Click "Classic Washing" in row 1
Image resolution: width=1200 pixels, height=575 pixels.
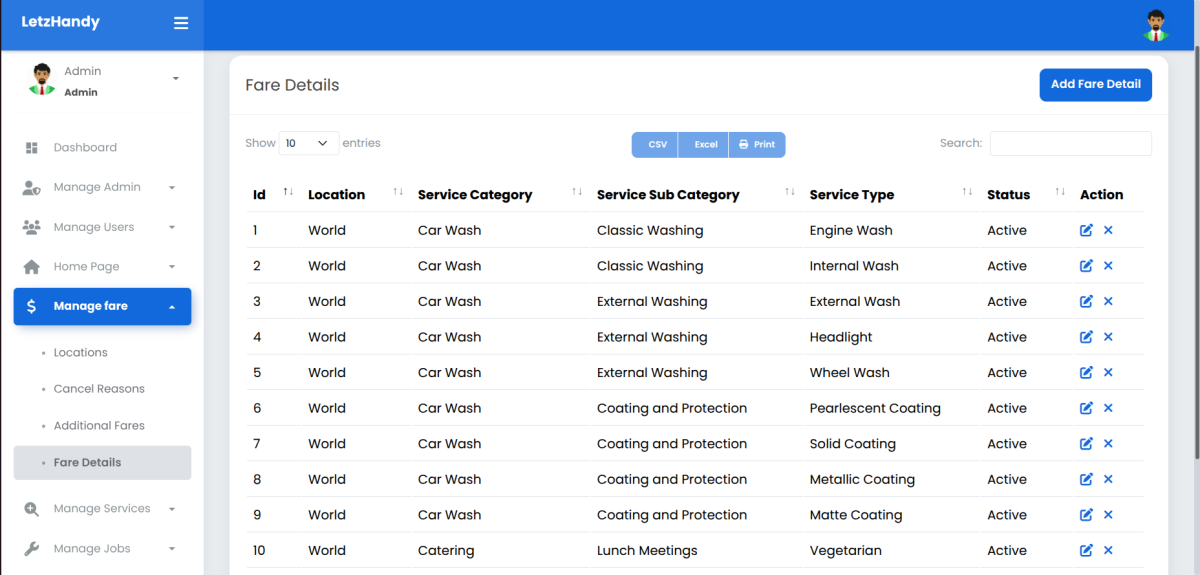[650, 230]
